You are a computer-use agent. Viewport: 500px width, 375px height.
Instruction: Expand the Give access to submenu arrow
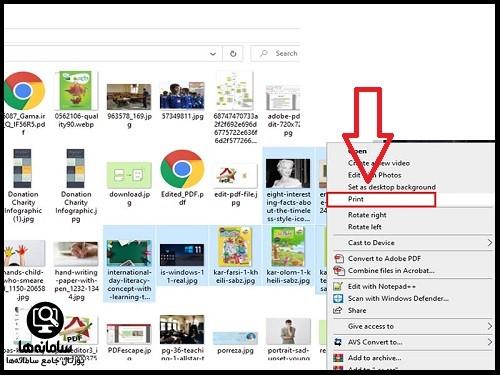[489, 326]
